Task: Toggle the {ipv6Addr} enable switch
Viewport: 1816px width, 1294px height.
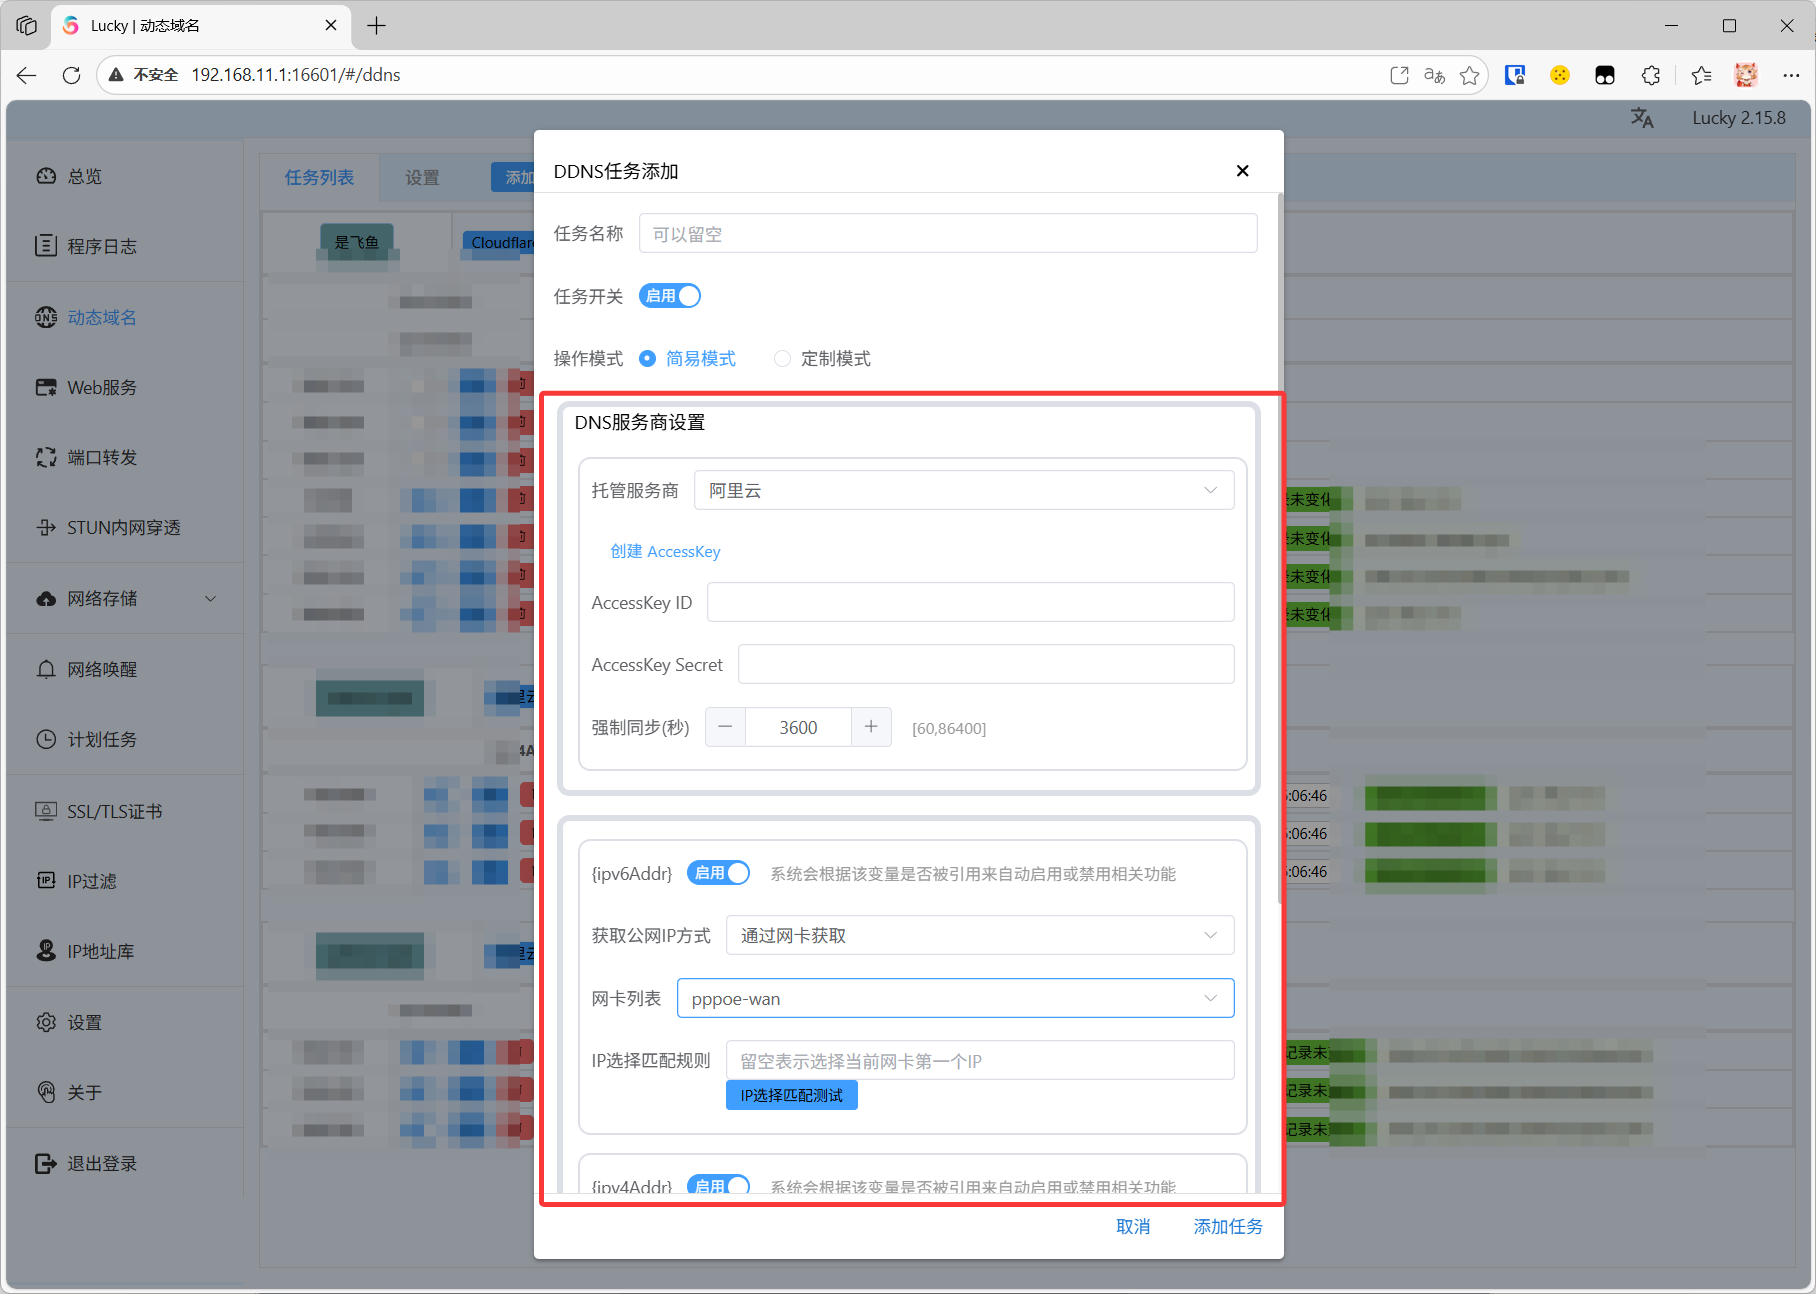Action: tap(718, 873)
